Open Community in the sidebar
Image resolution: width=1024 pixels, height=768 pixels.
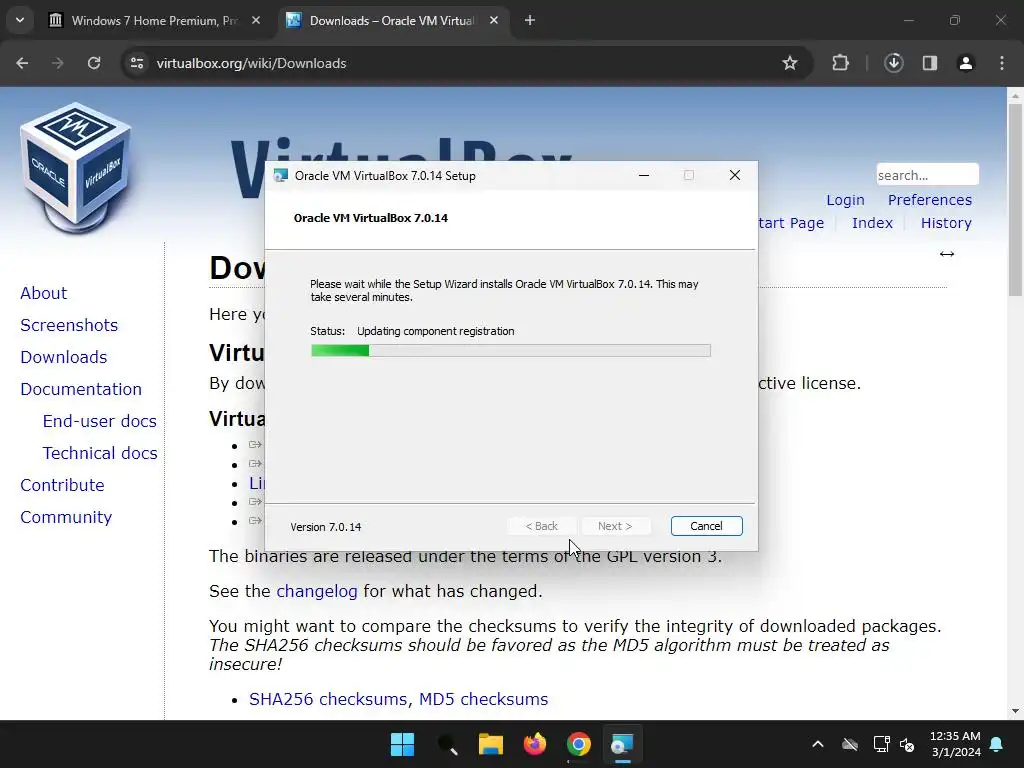(66, 517)
